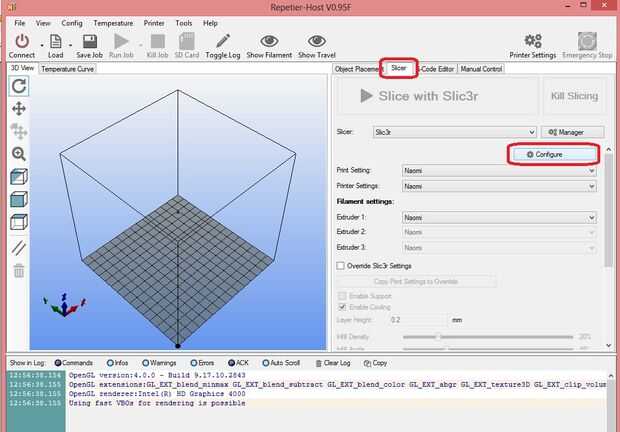Open the Load file icon
This screenshot has width=620, height=432.
pos(56,41)
